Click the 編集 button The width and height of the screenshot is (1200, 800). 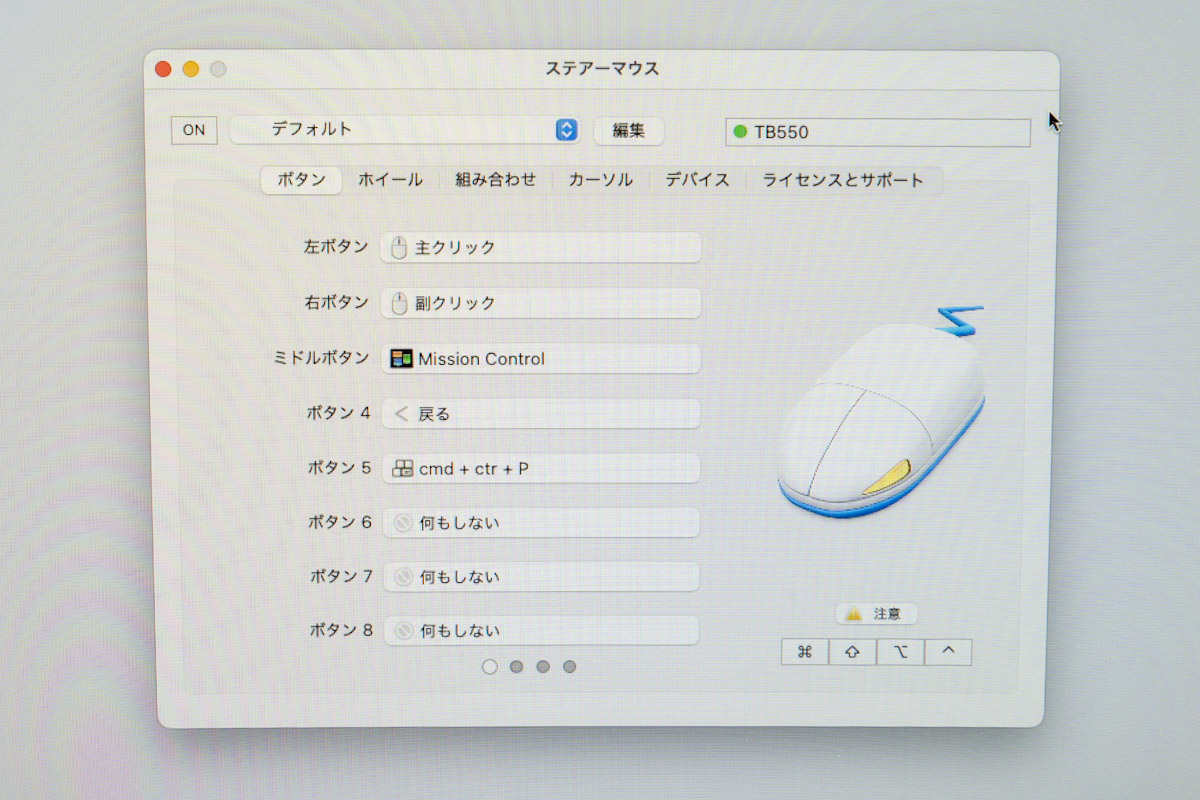[628, 130]
